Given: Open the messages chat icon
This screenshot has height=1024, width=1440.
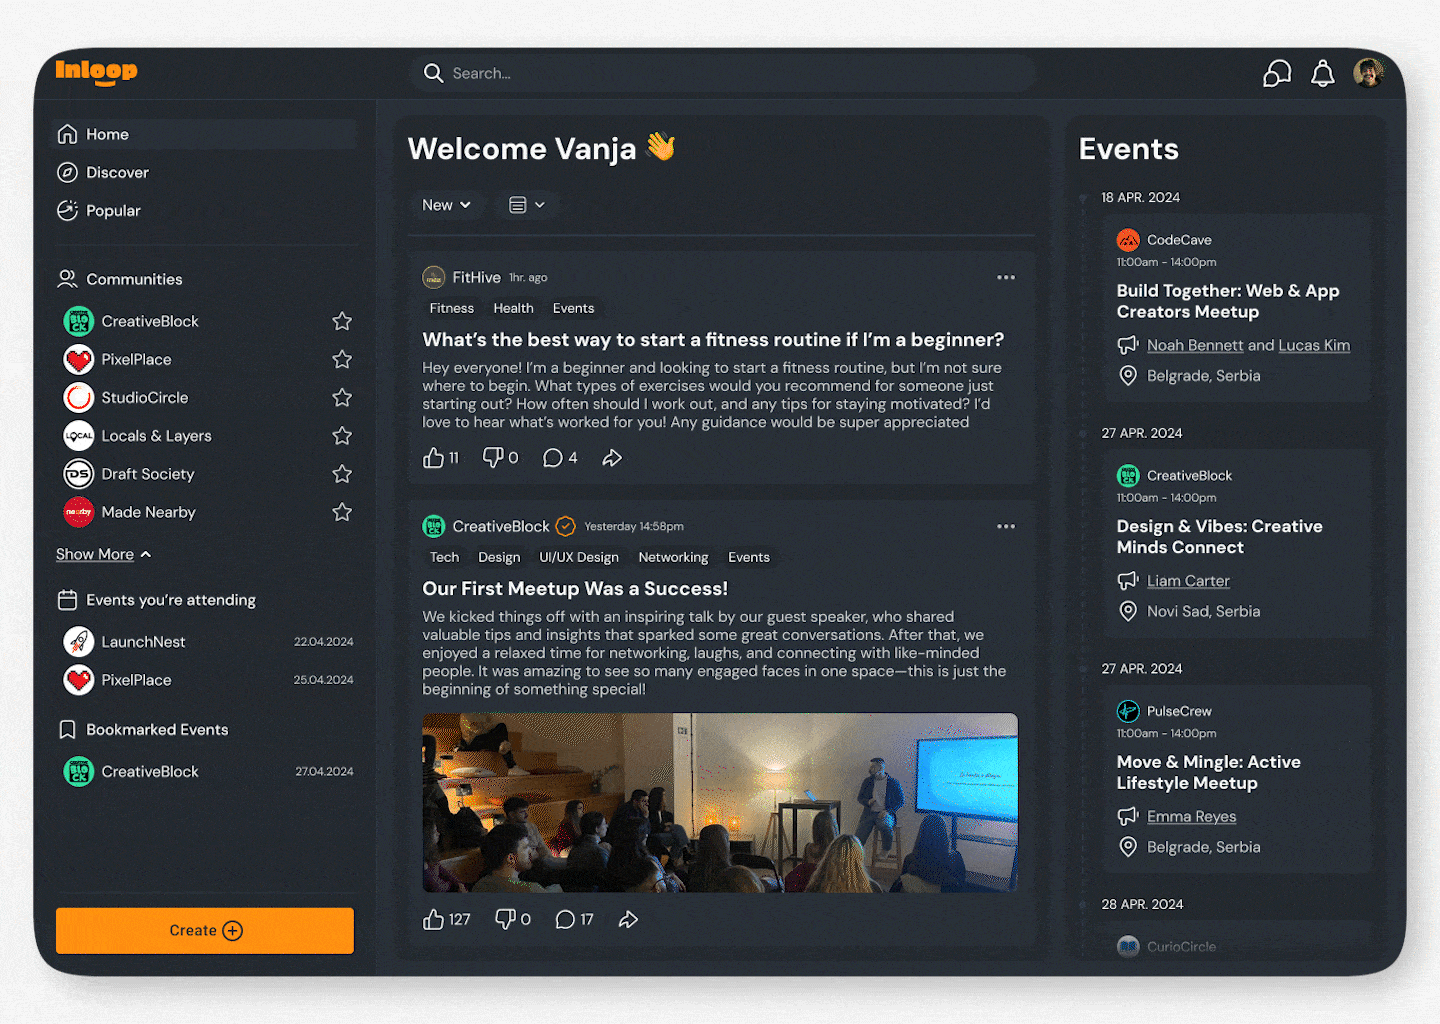Looking at the screenshot, I should point(1277,73).
